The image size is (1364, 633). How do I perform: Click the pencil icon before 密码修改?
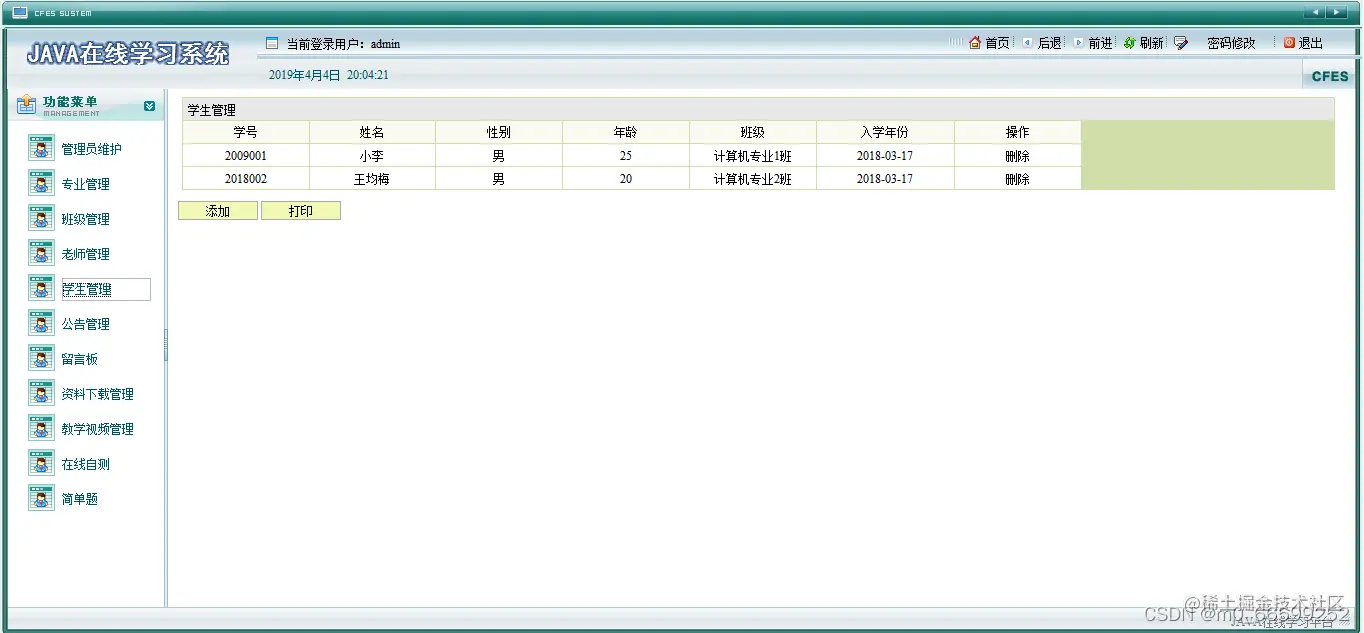tap(1181, 43)
